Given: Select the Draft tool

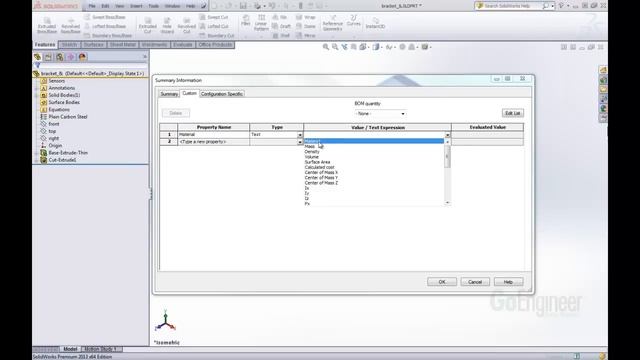Looking at the screenshot, I should pos(282,26).
